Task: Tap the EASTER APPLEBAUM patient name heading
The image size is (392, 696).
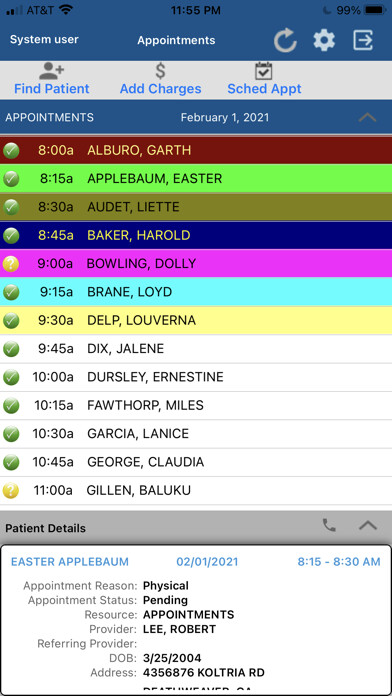Action: 70,562
